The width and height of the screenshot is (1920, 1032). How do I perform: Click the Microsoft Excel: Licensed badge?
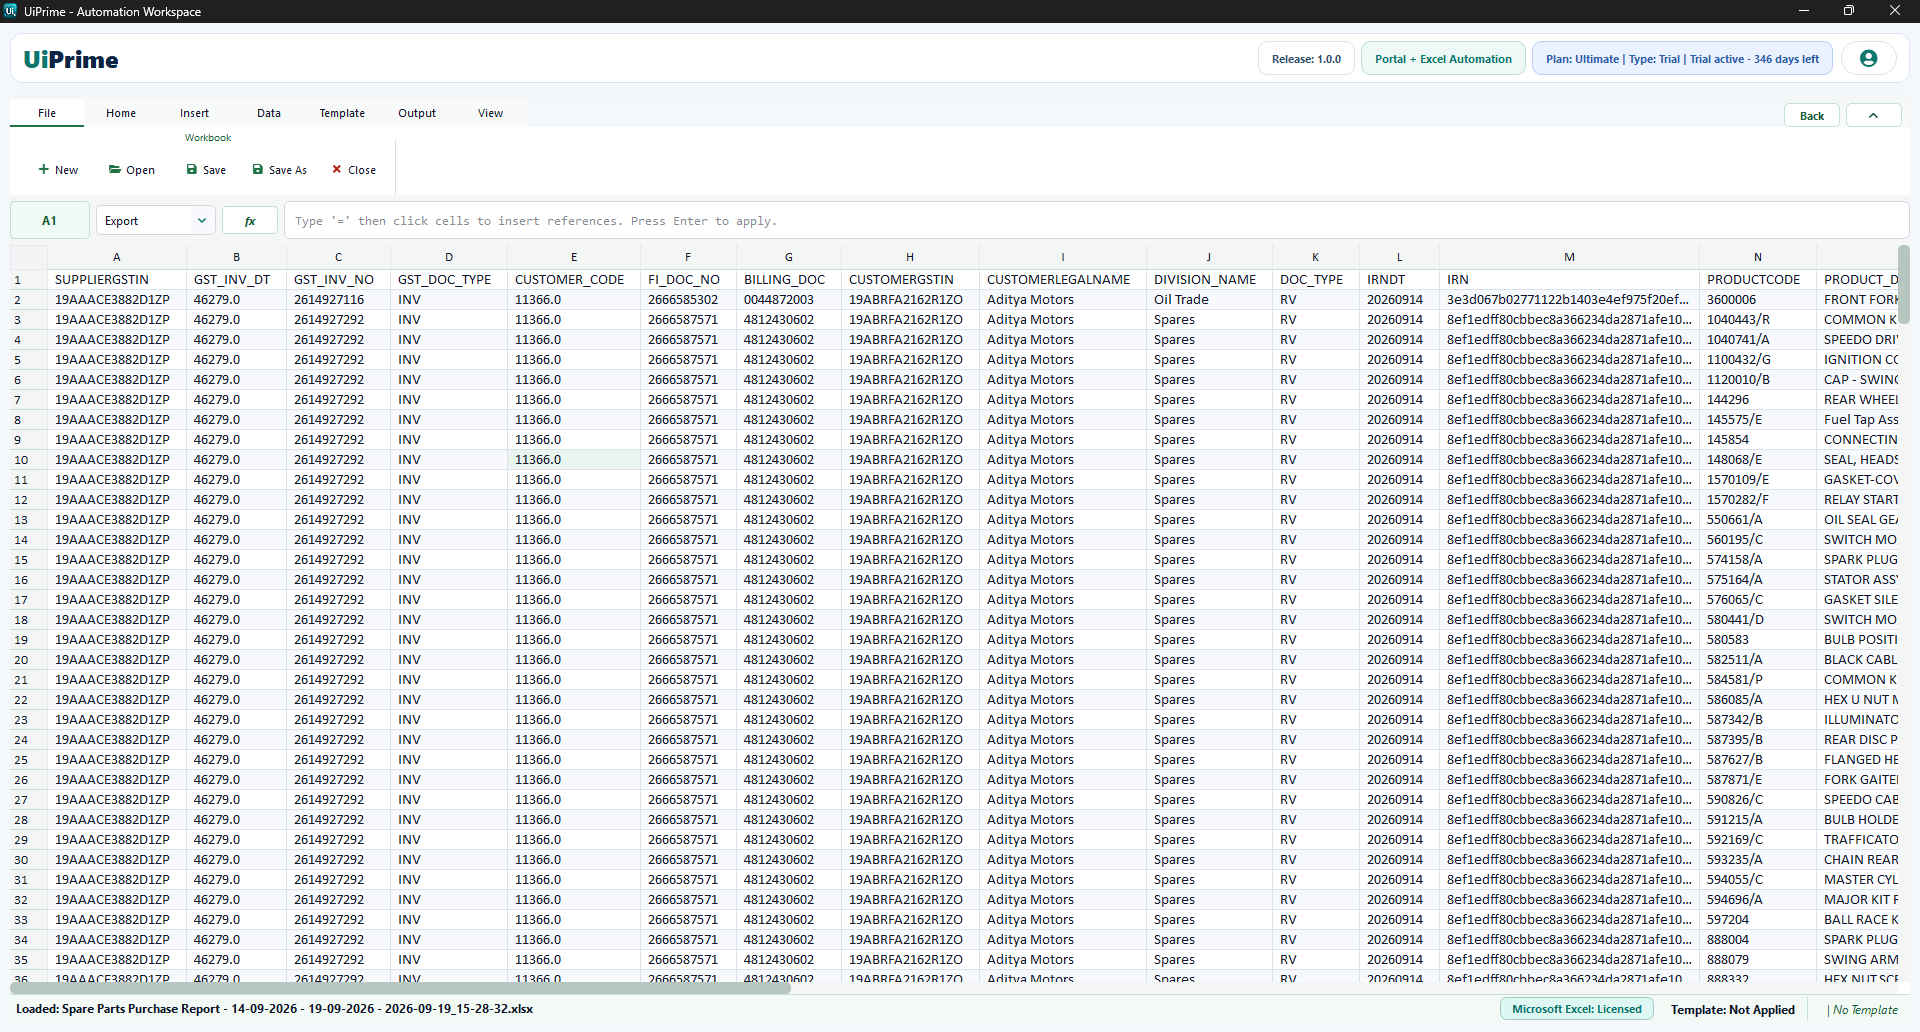1576,1009
